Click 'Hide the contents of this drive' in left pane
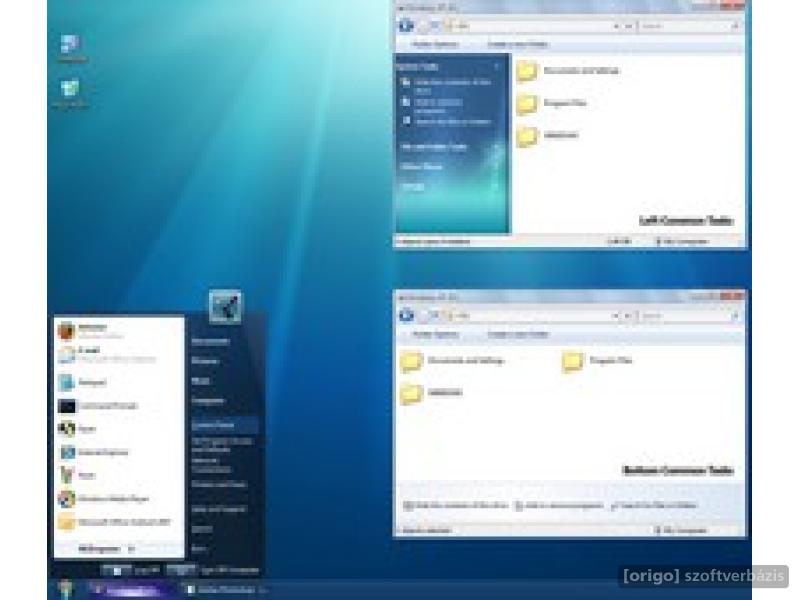 click(x=447, y=86)
